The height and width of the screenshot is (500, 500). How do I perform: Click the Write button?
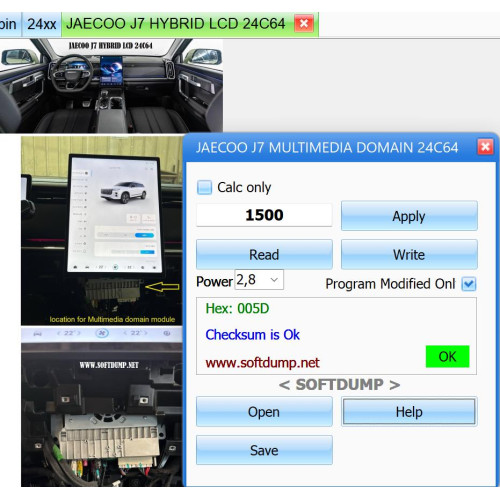(x=409, y=254)
